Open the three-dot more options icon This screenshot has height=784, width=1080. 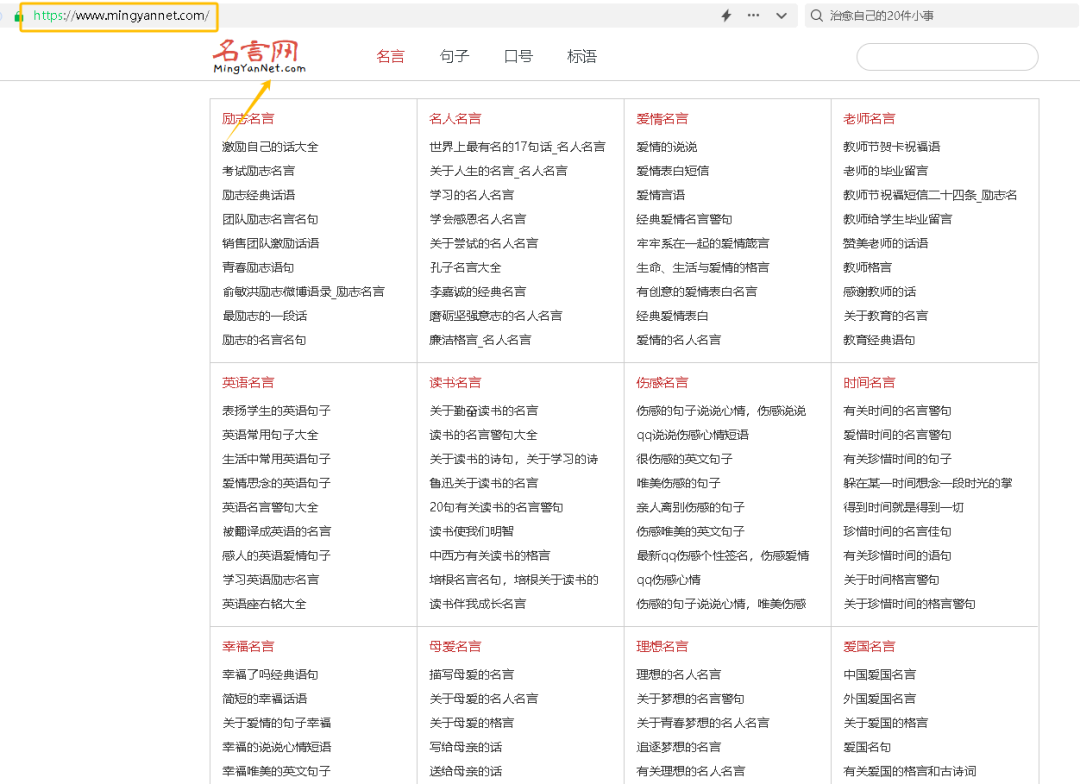tap(754, 15)
